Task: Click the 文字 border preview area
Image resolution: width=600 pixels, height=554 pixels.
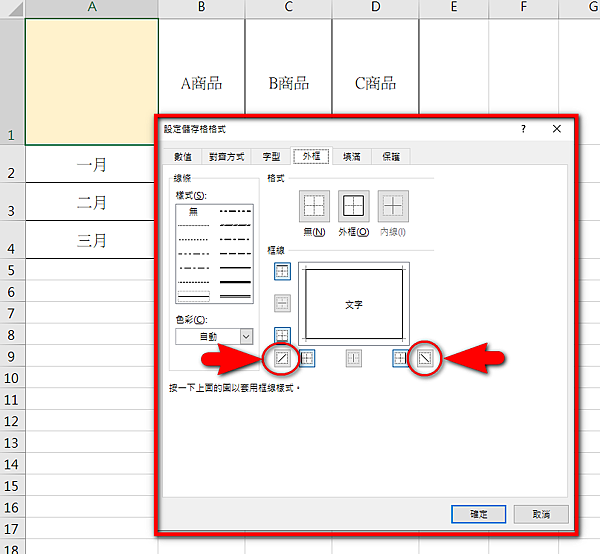Action: (354, 304)
